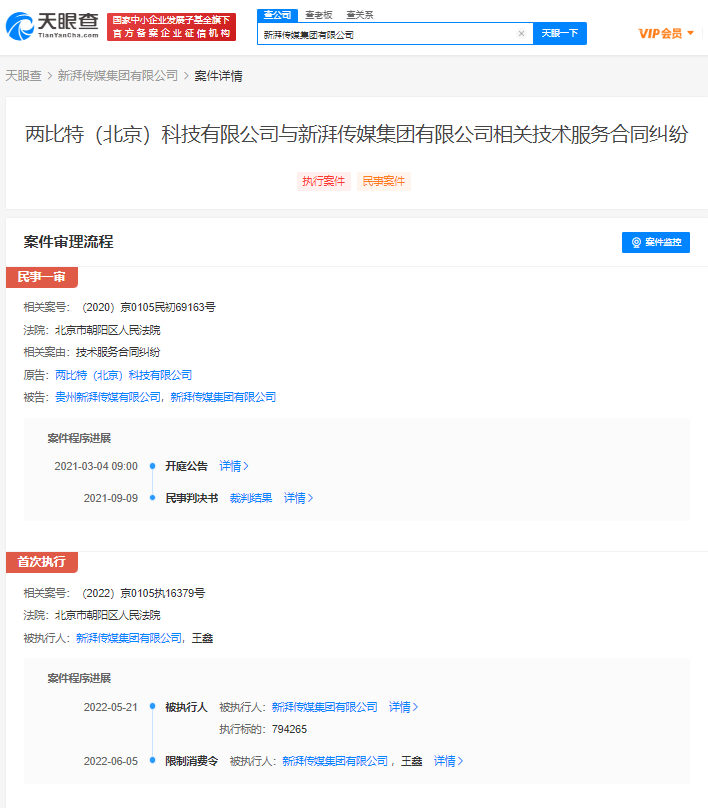This screenshot has width=708, height=808.
Task: Click the 执行案件 tag
Action: [x=323, y=181]
